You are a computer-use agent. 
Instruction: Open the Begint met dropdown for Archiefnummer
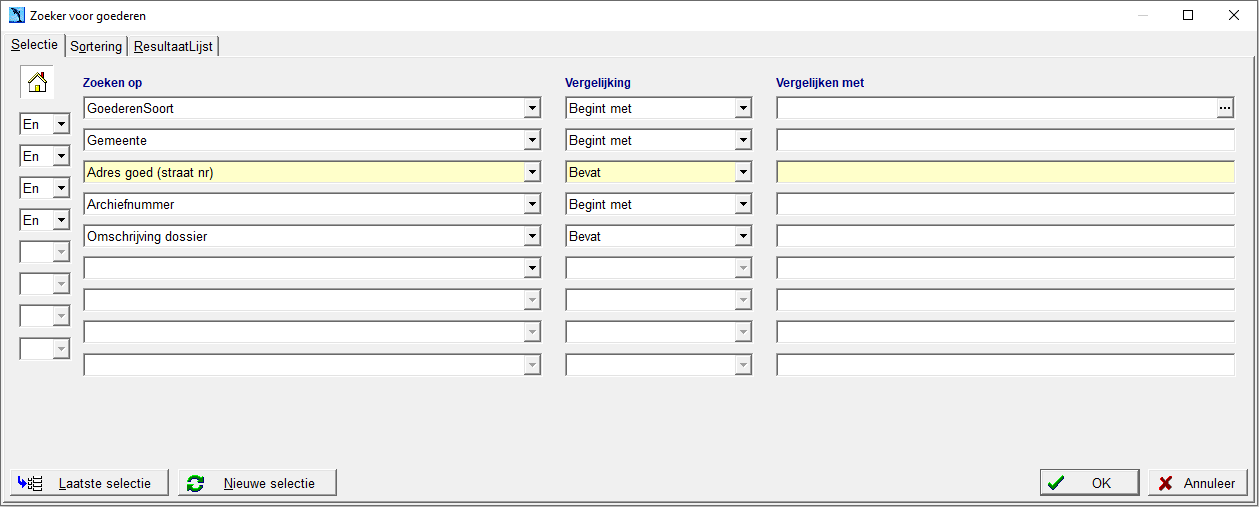coord(742,204)
